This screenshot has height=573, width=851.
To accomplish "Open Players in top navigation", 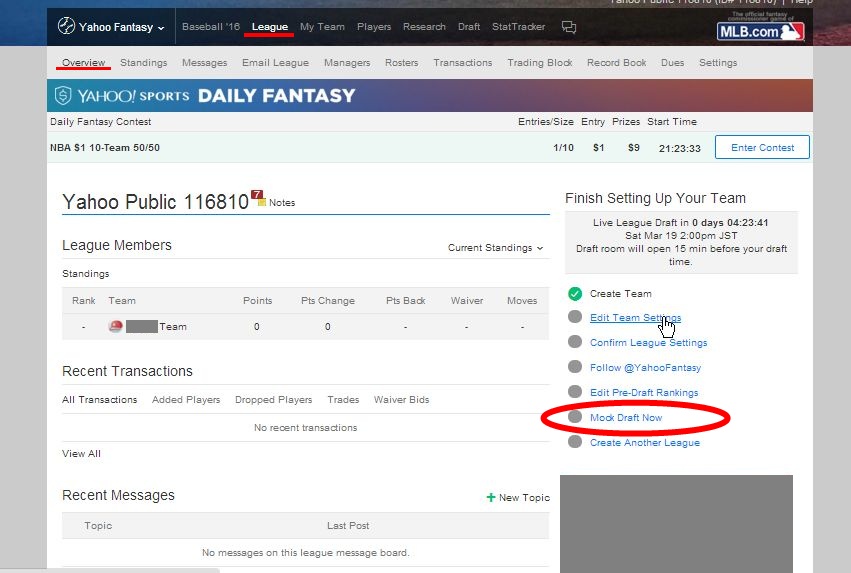I will pyautogui.click(x=374, y=27).
